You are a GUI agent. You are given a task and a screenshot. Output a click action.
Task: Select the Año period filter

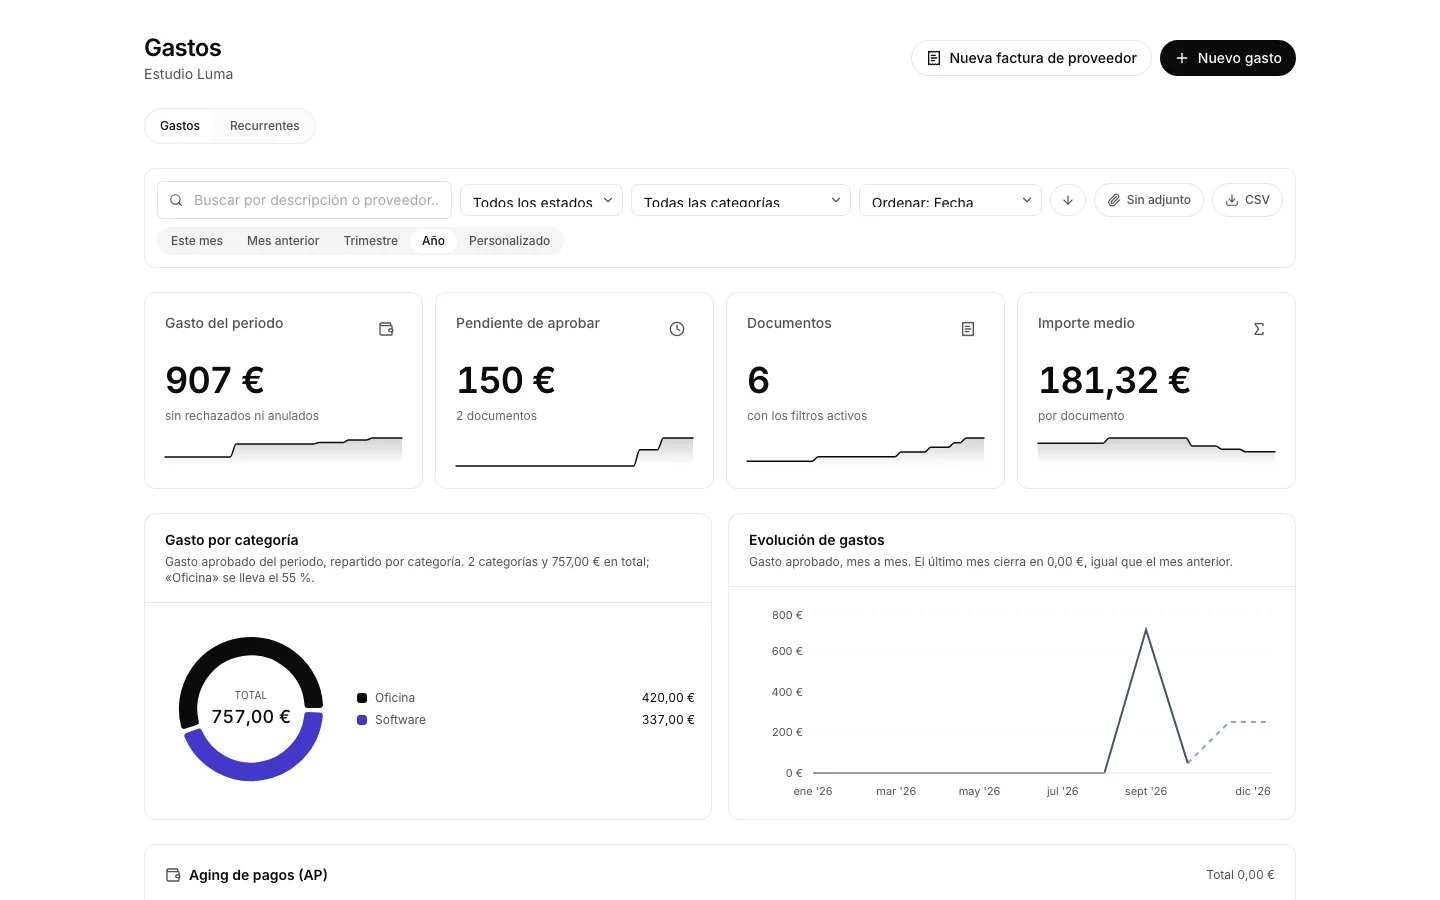433,241
